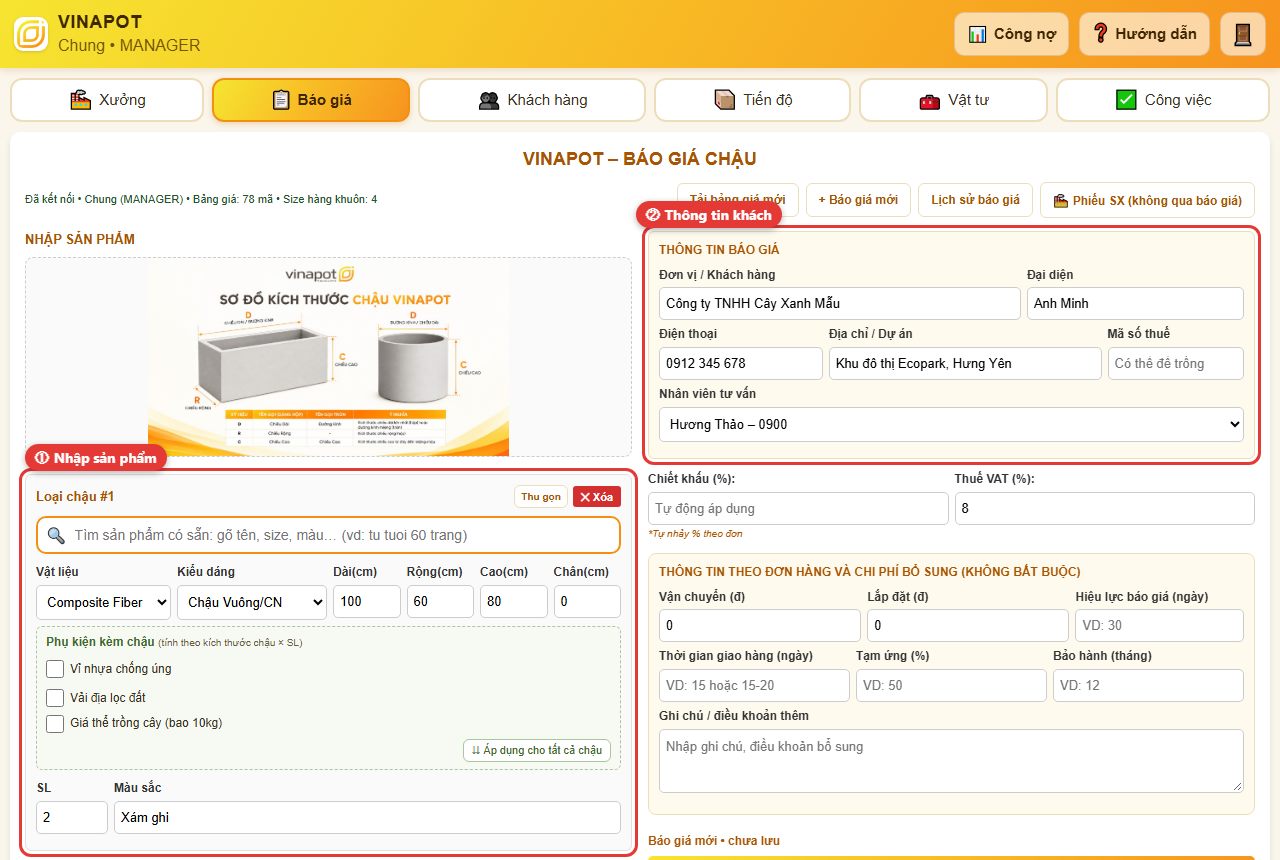Click the people icon on Khách hàng tab
This screenshot has width=1280, height=860.
point(489,101)
